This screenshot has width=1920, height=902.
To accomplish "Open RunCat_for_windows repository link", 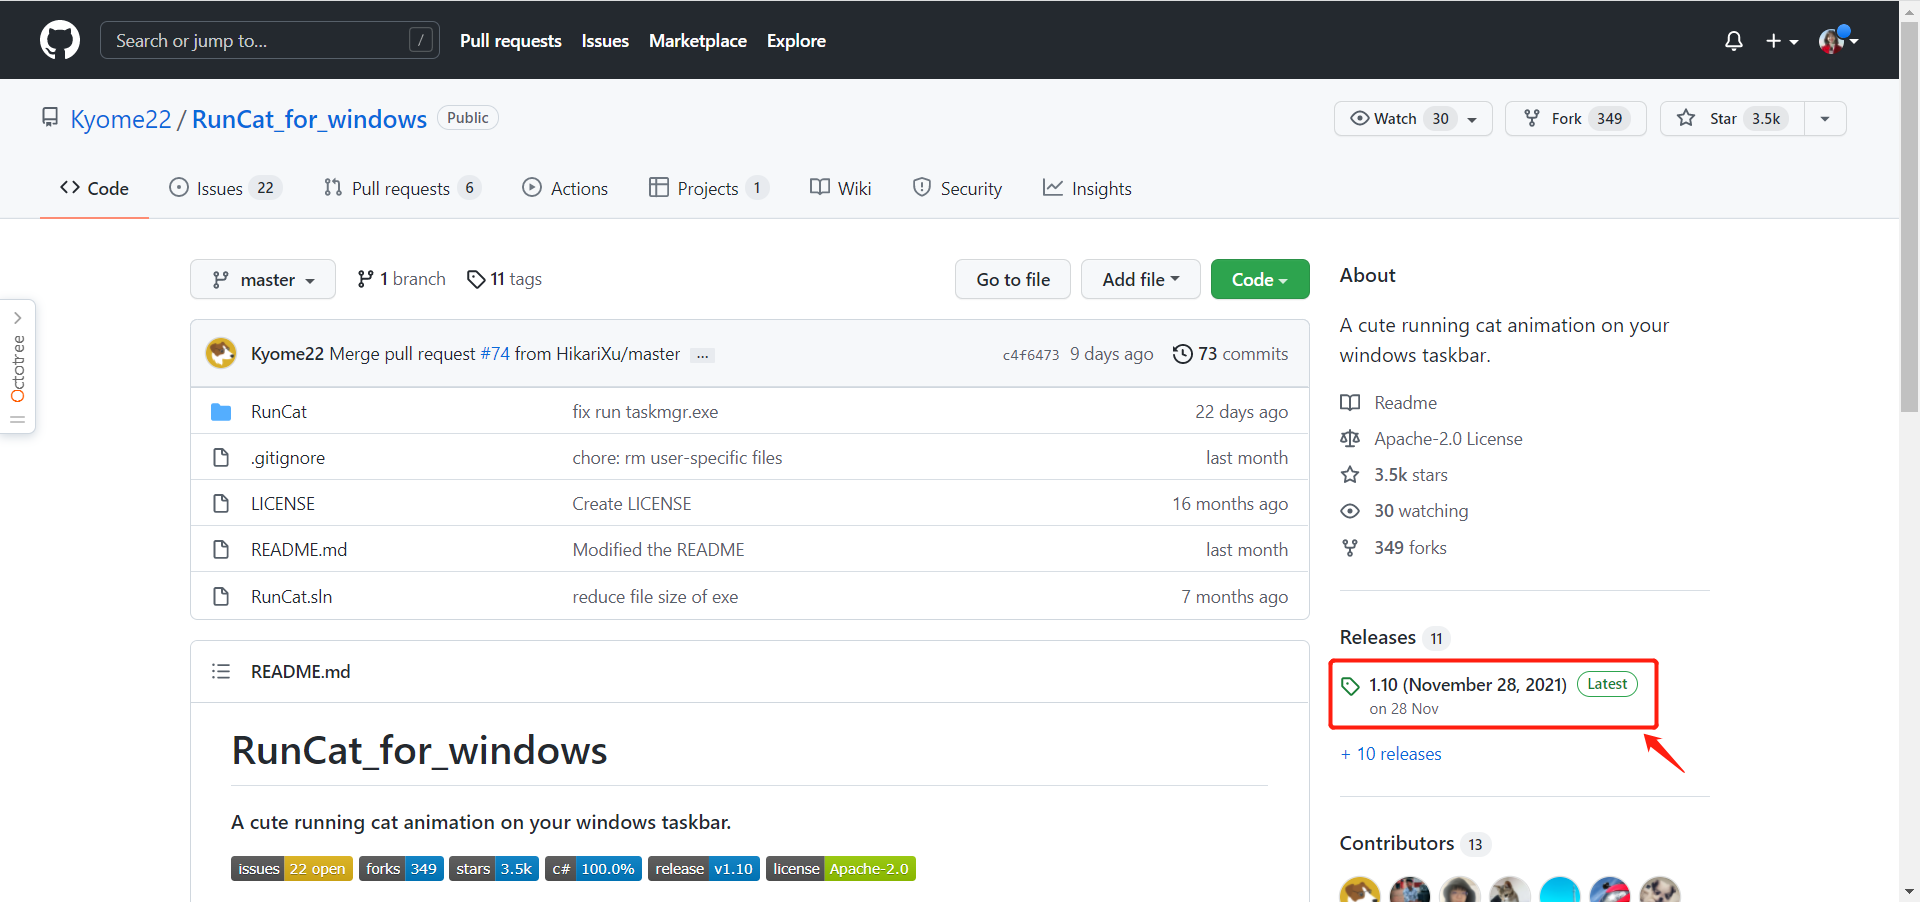I will (309, 119).
